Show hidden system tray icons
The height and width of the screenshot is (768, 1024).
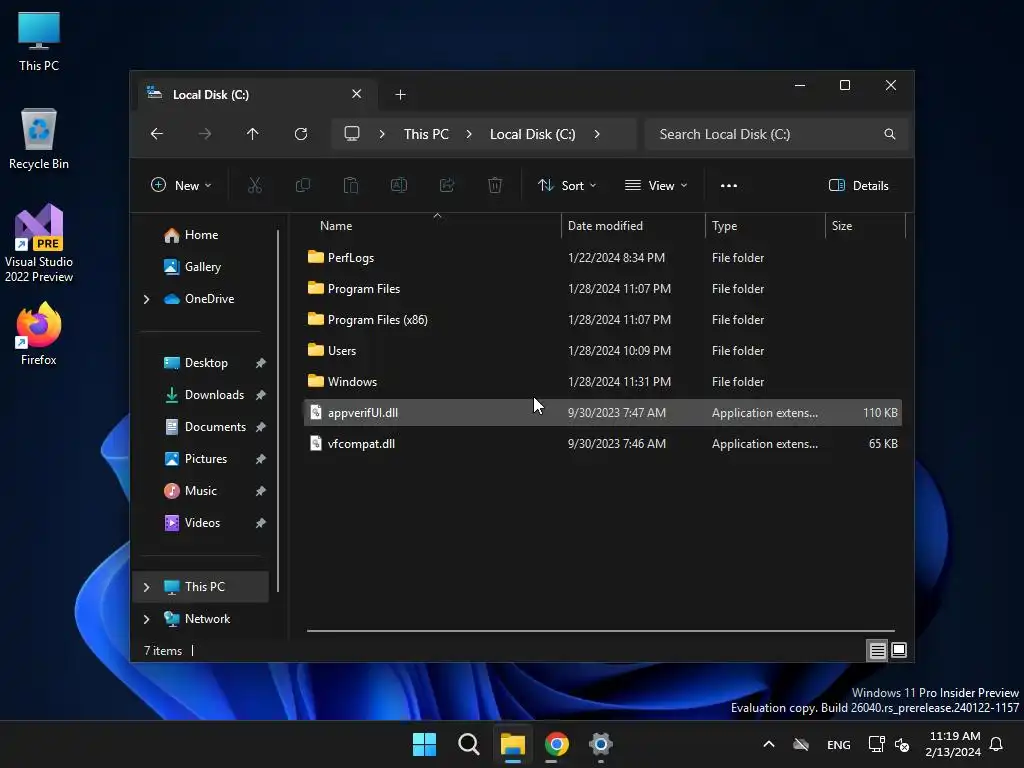coord(769,744)
